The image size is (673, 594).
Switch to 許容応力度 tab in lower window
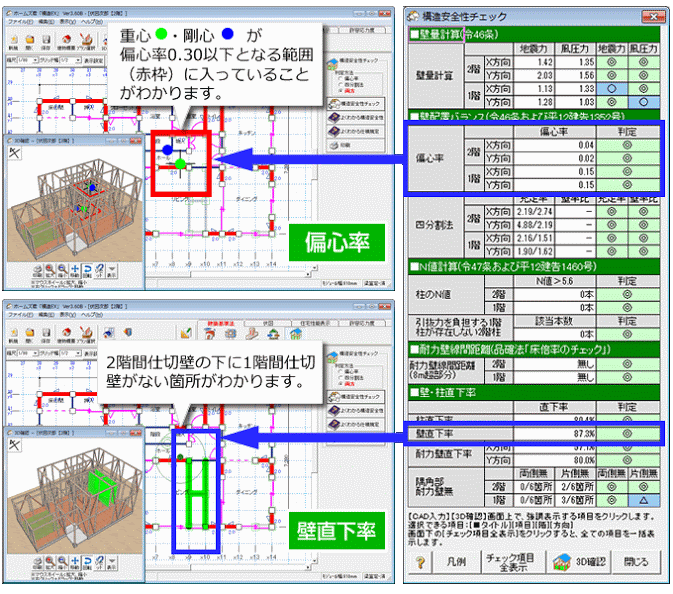tap(361, 323)
